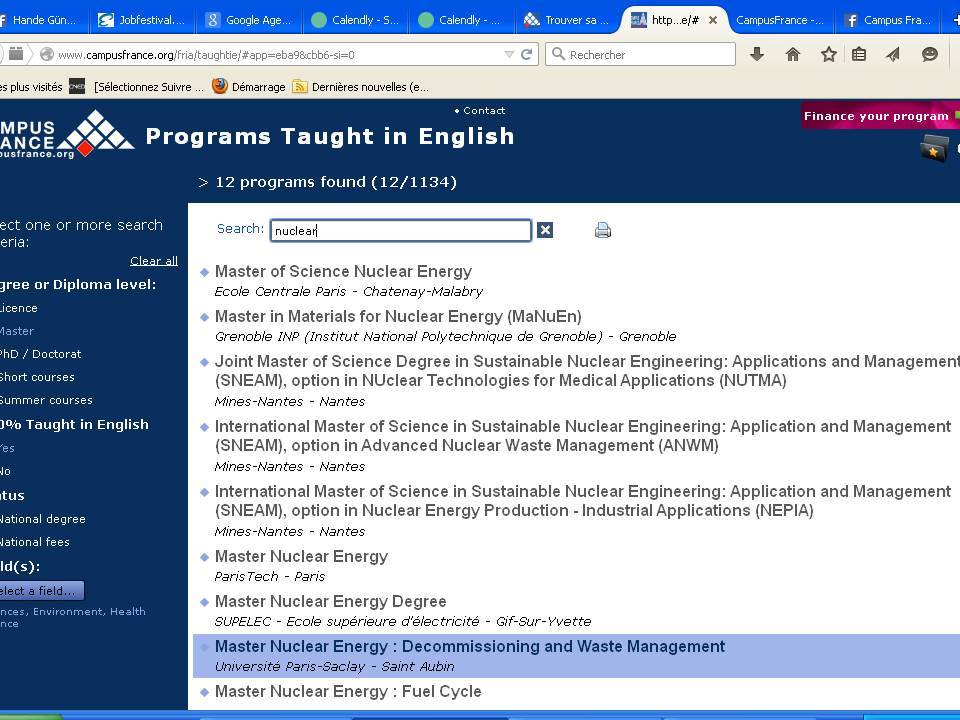
Task: Open the bookmarks list icon
Action: [859, 54]
